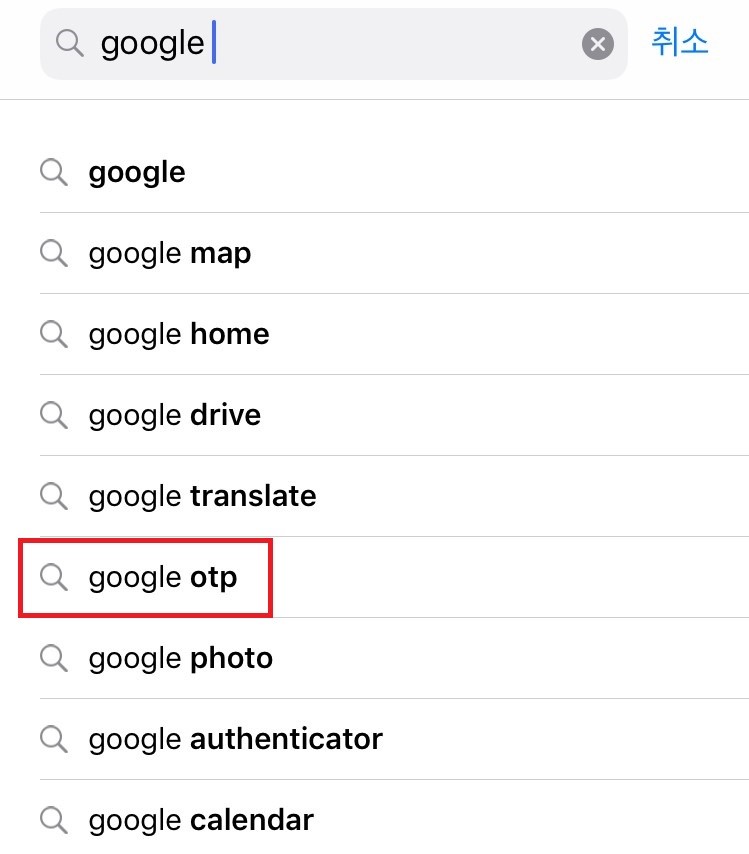Screen dimensions: 749x854
Task: Click inside the google search field
Action: 333,44
